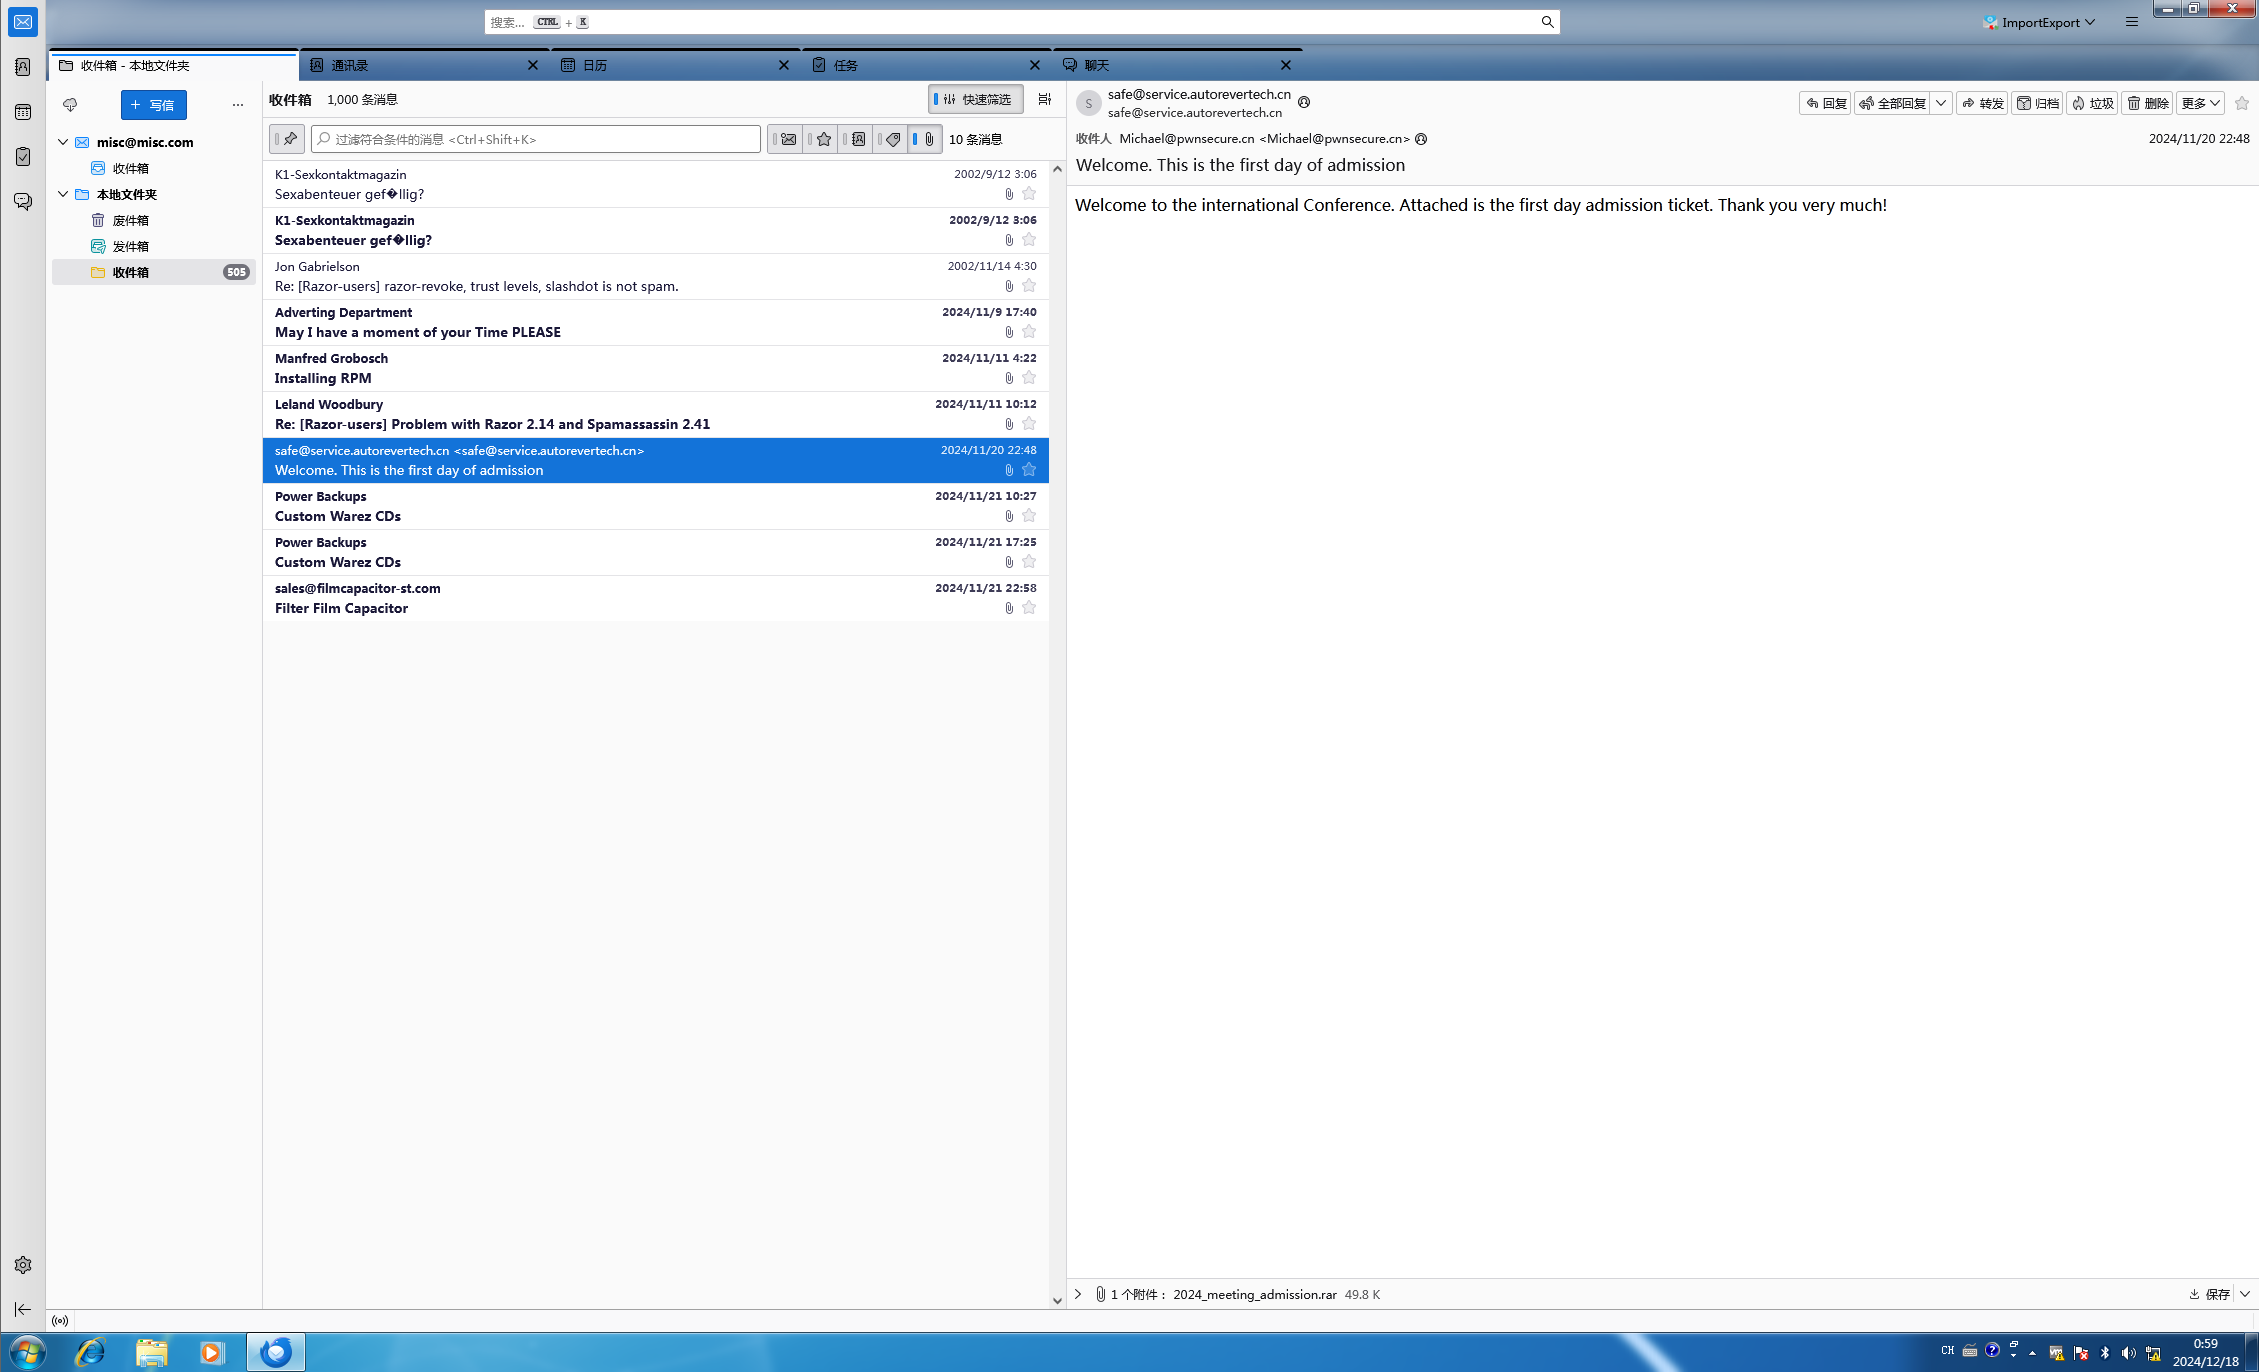Toggle the Quick Filter button
Image resolution: width=2259 pixels, height=1372 pixels.
click(x=976, y=99)
